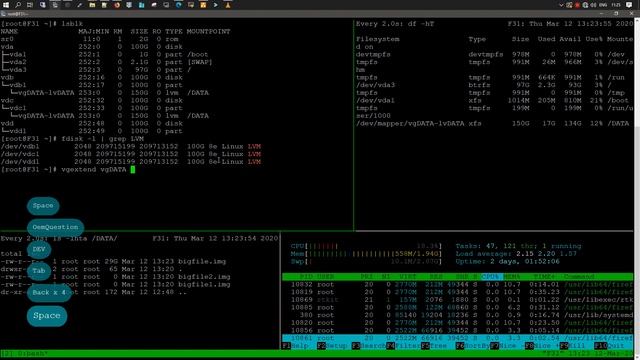
Task: Open Task View from the taskbar
Action: pos(30,5)
